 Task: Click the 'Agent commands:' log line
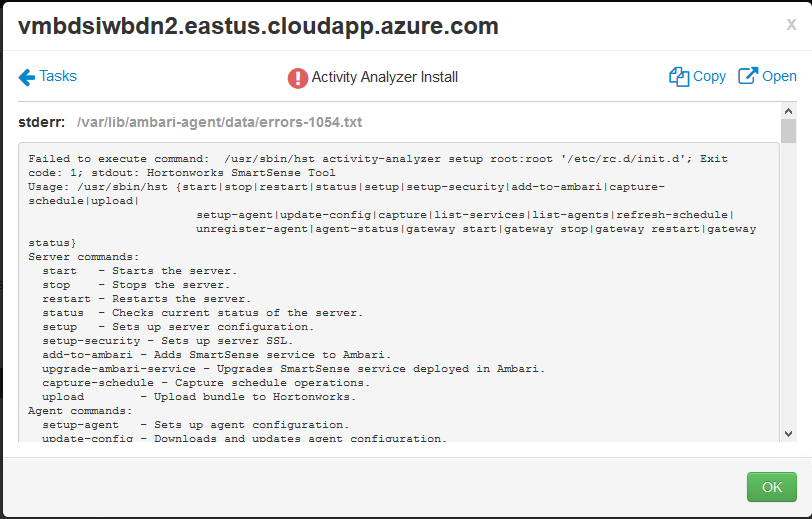tap(81, 411)
